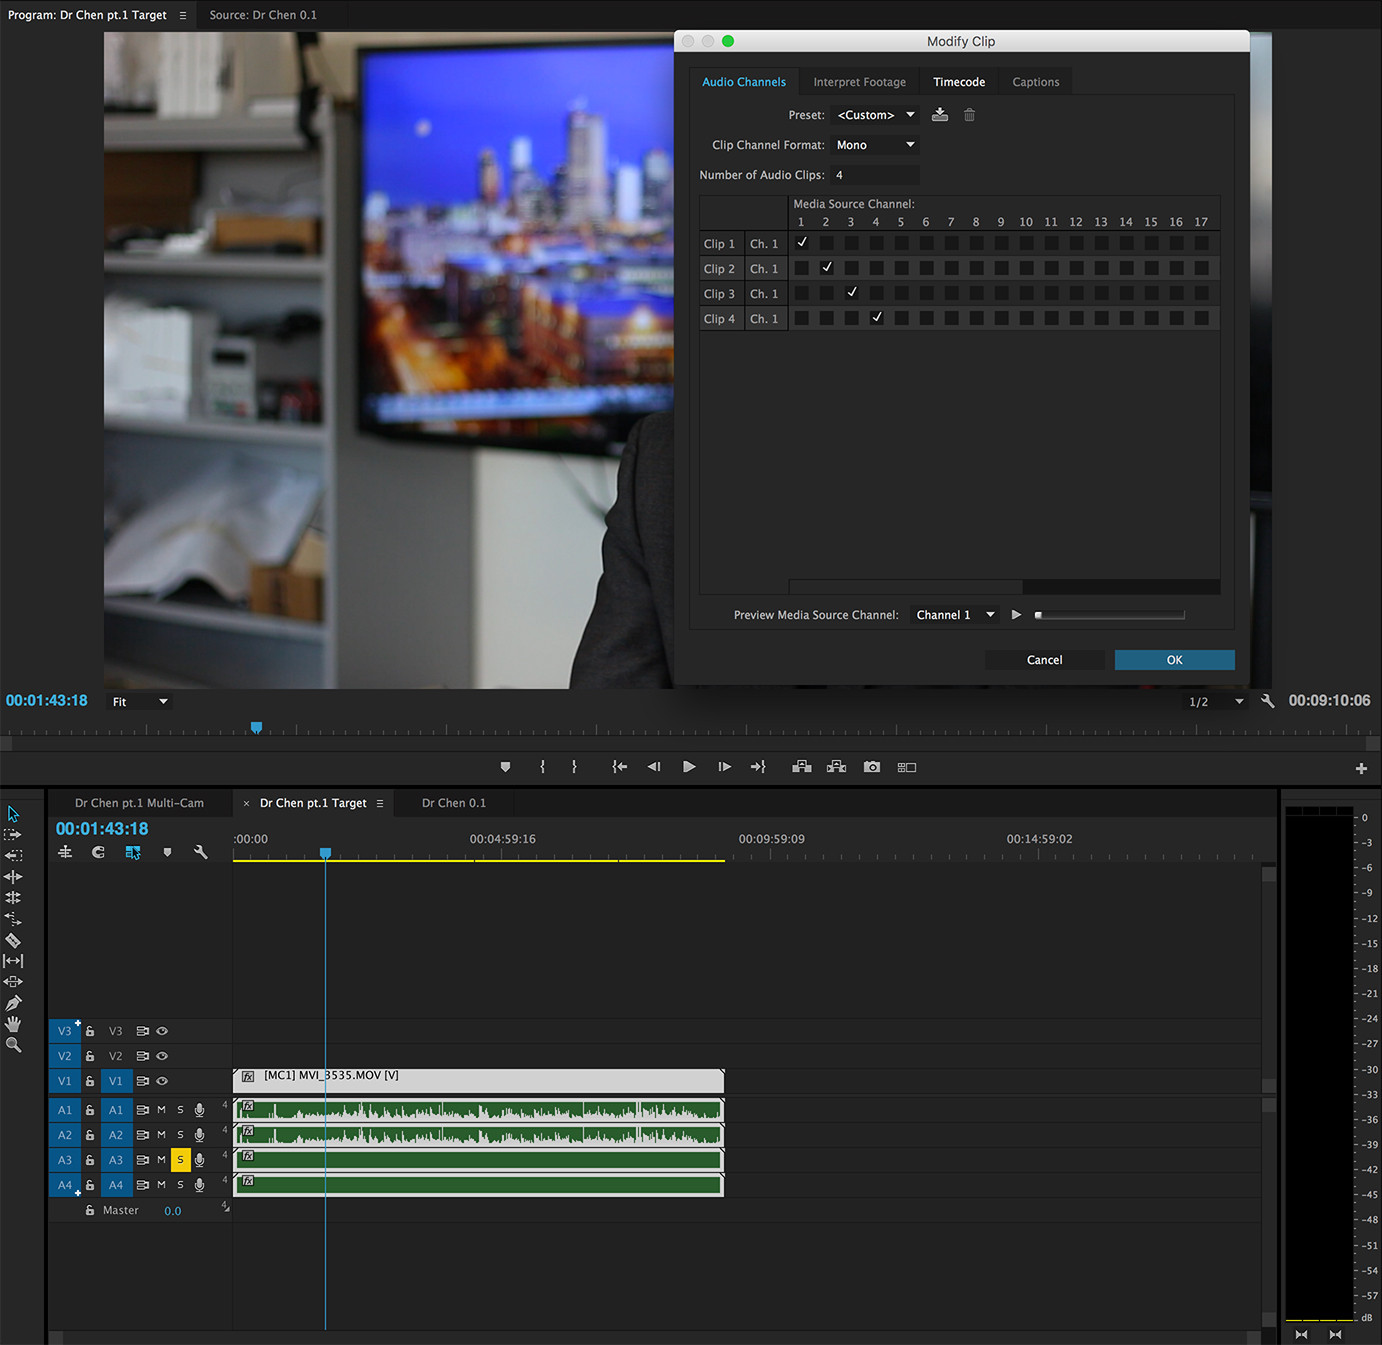
Task: Start voice-over record on track A1
Action: (199, 1110)
